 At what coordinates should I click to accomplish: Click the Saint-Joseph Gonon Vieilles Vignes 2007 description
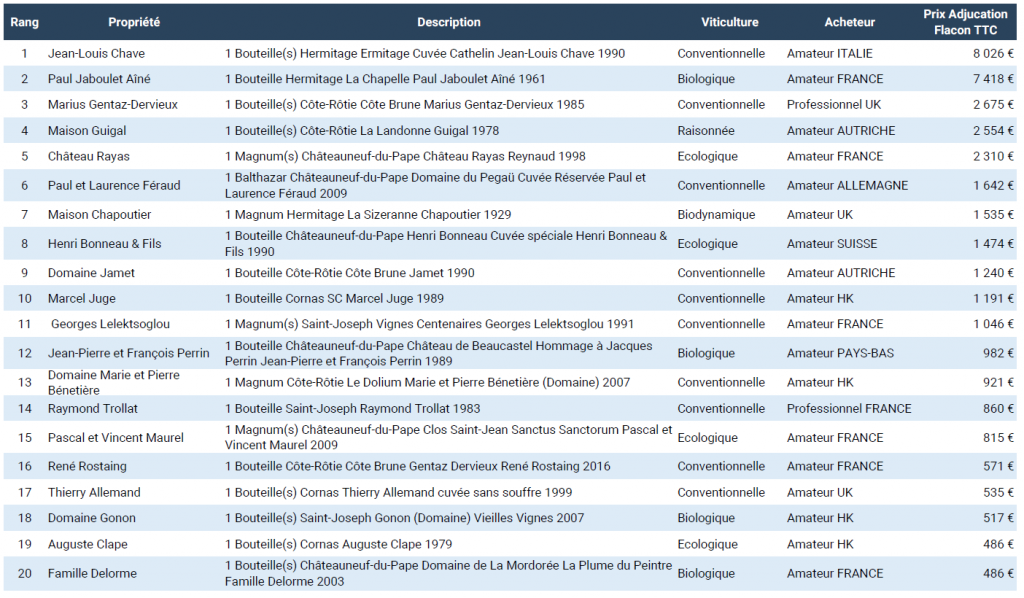click(x=404, y=518)
